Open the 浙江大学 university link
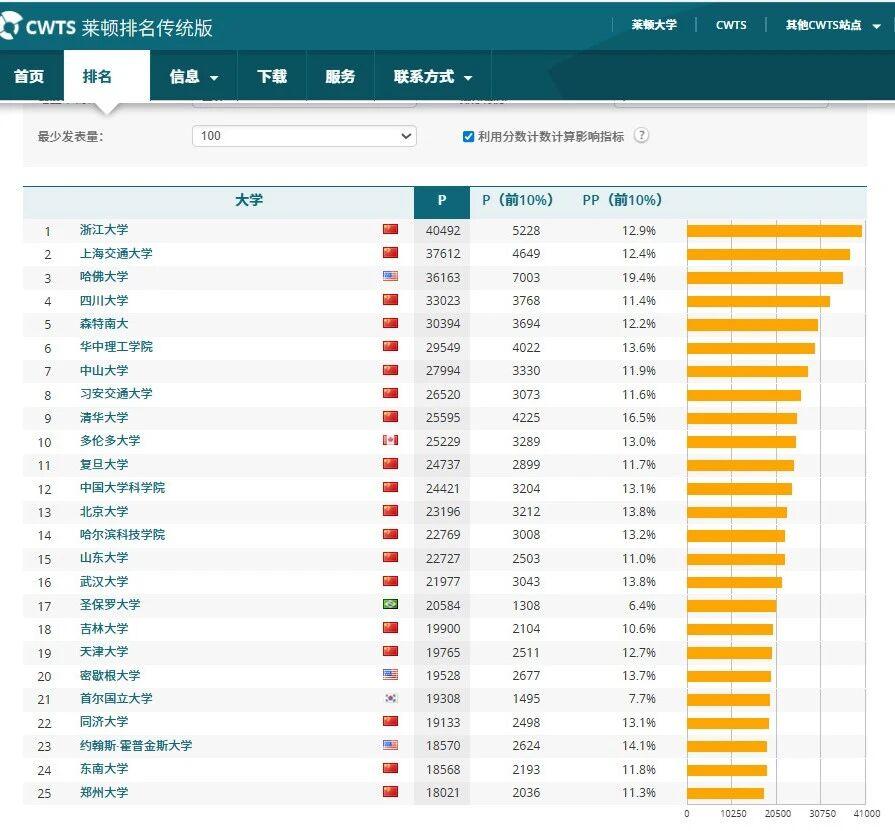The width and height of the screenshot is (895, 831). tap(104, 230)
